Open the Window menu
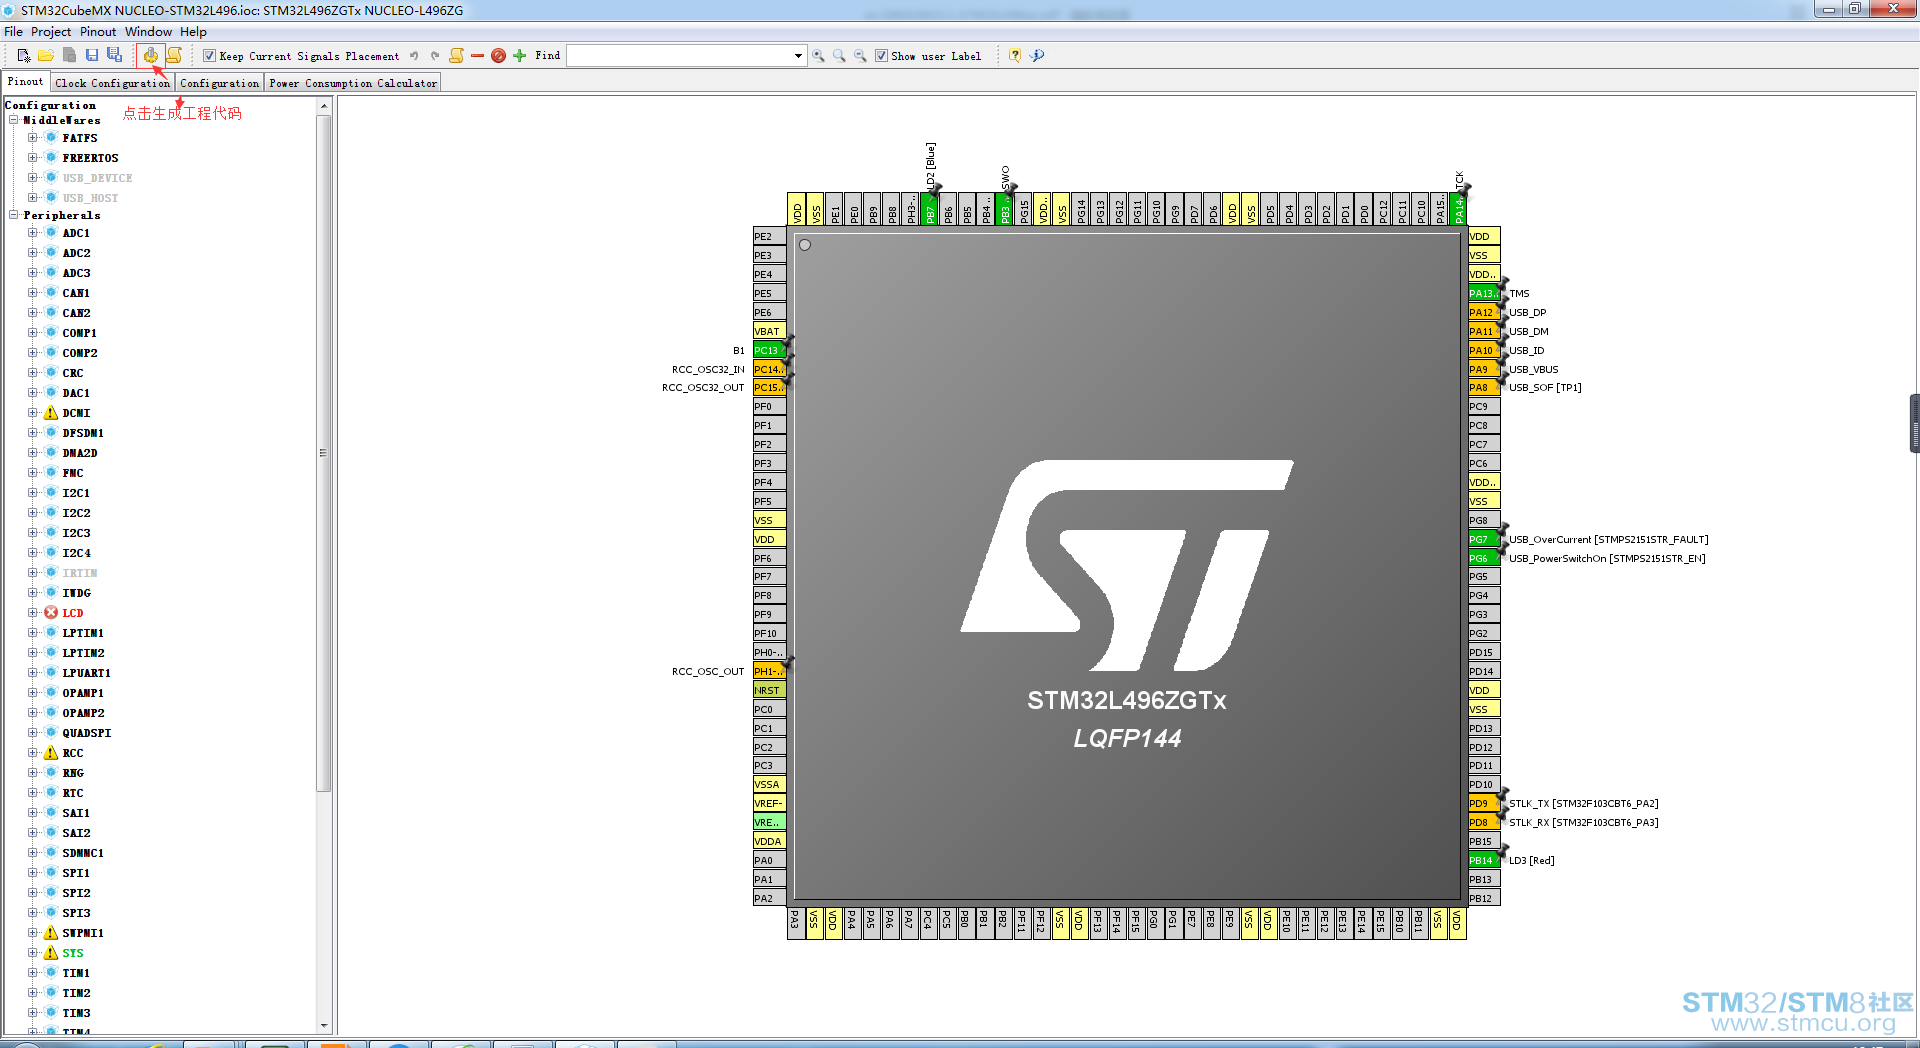The width and height of the screenshot is (1920, 1048). tap(148, 32)
